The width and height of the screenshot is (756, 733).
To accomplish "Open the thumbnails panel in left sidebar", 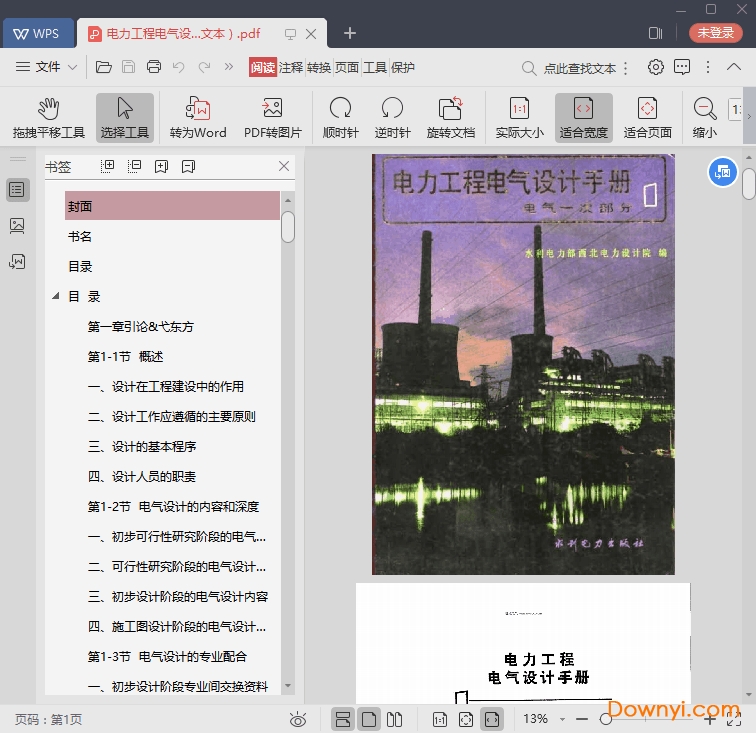I will [17, 225].
